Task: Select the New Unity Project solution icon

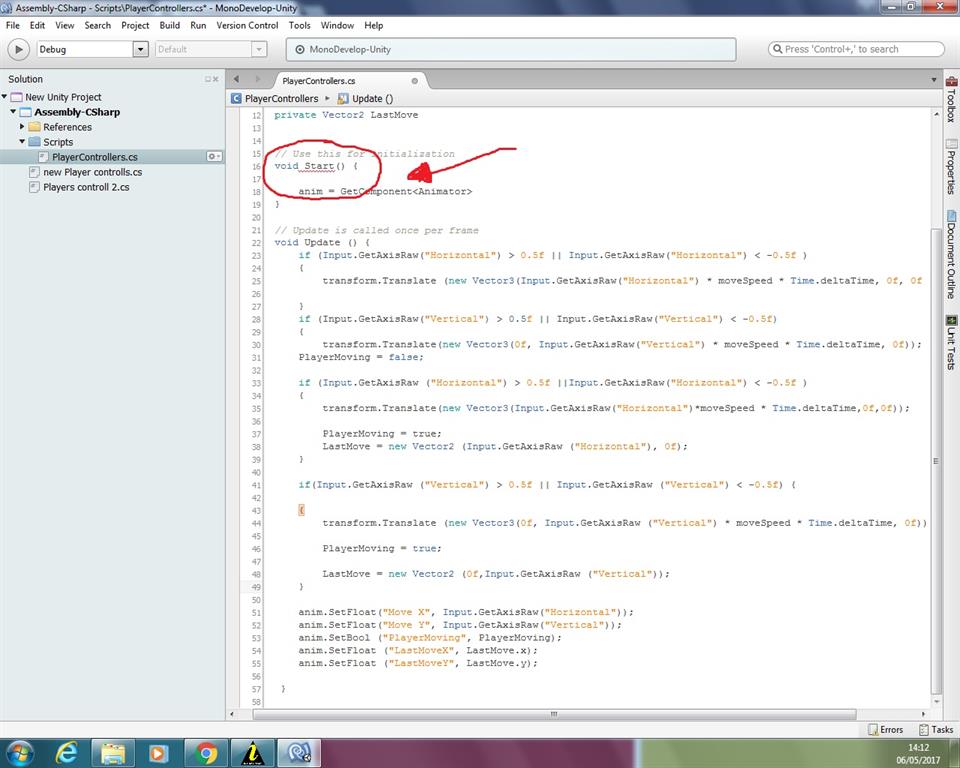Action: coord(17,97)
